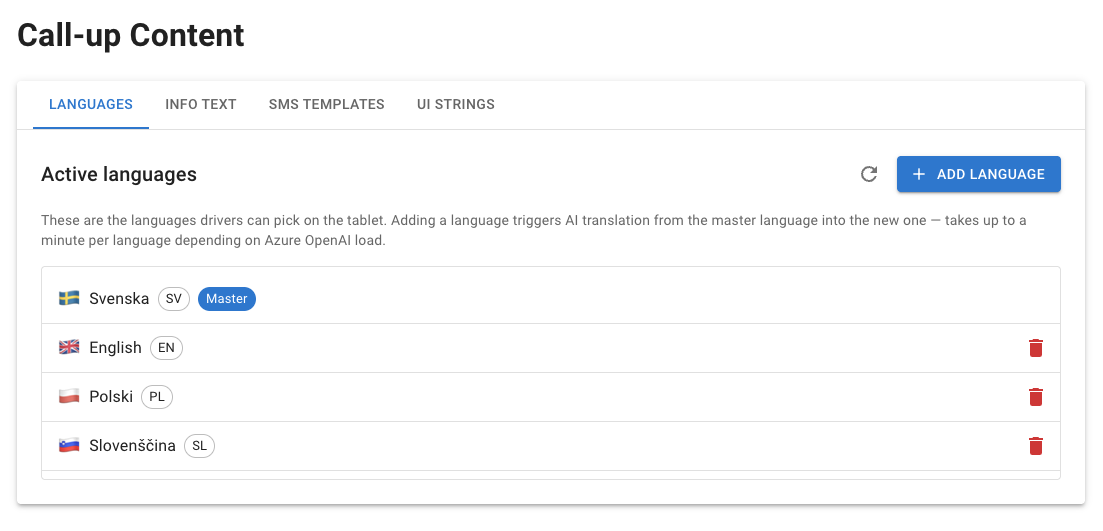Click the Add Language button
The height and width of the screenshot is (531, 1103).
coord(978,174)
